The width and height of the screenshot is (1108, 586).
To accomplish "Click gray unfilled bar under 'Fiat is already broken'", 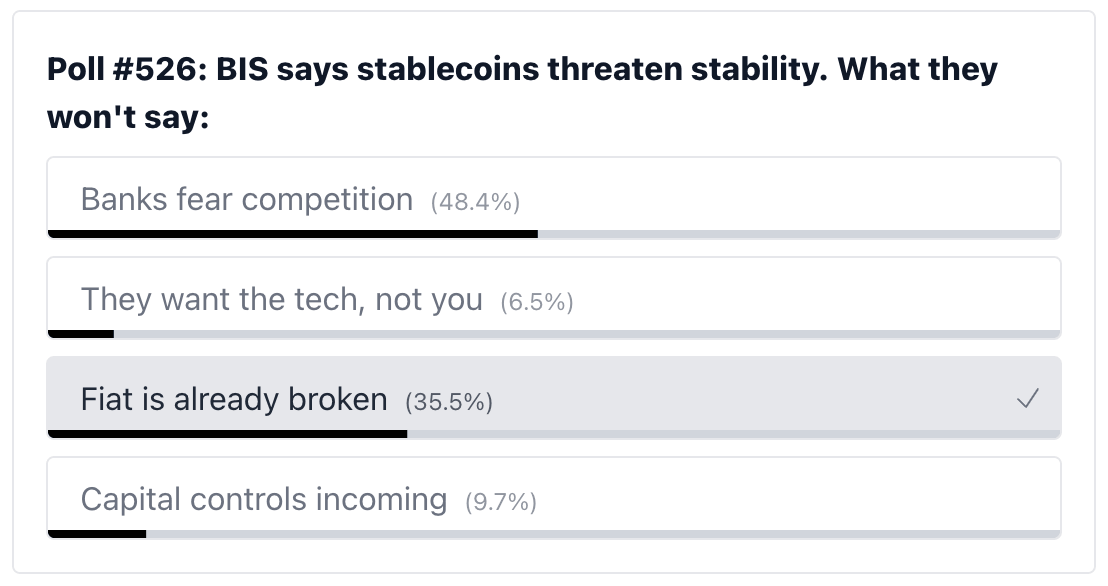I will coord(733,434).
